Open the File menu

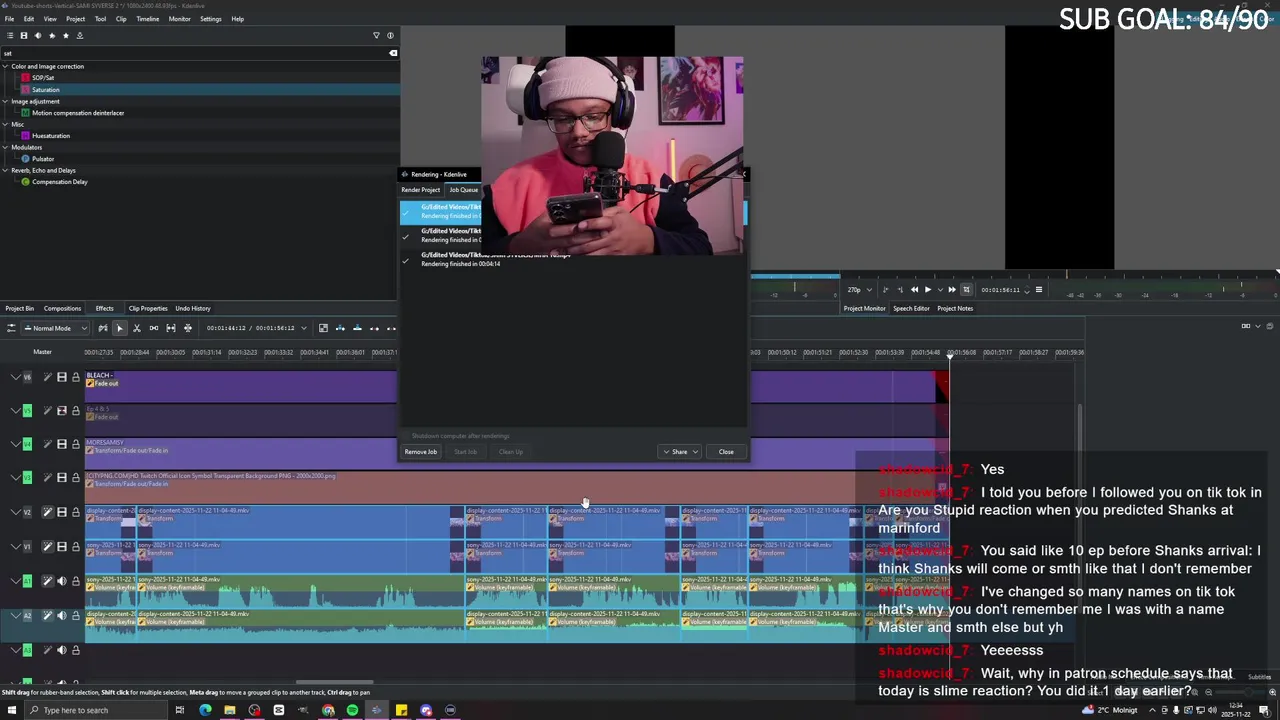point(8,19)
